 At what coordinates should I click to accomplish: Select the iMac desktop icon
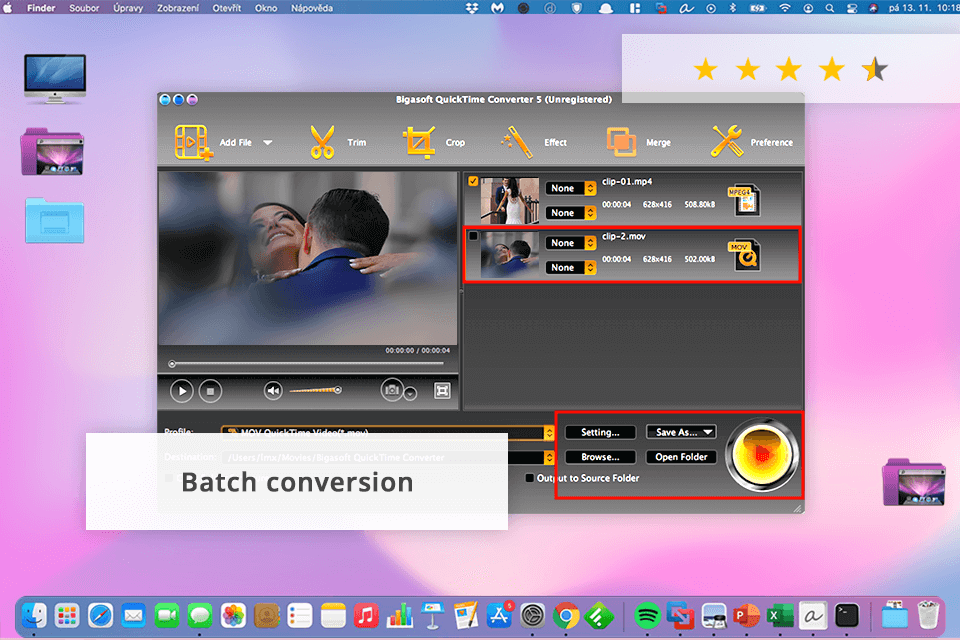pyautogui.click(x=54, y=78)
